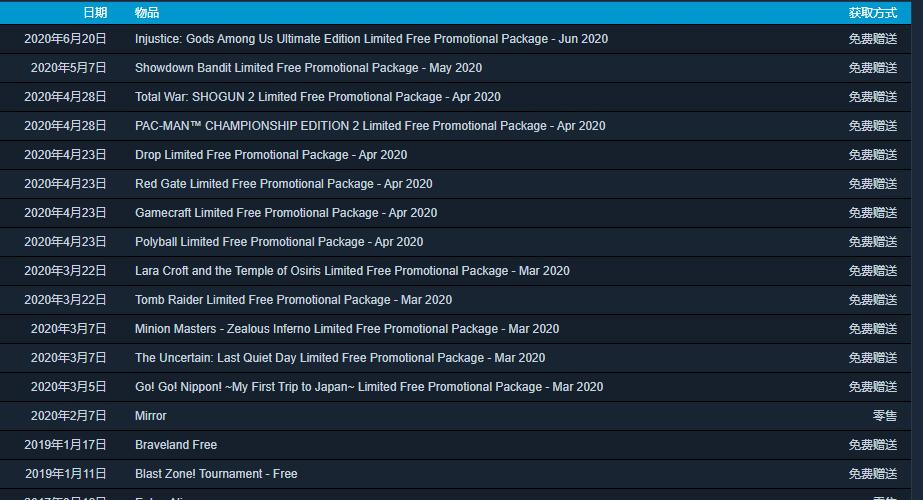Image resolution: width=923 pixels, height=500 pixels.
Task: Click the 物品 column header
Action: pyautogui.click(x=147, y=13)
